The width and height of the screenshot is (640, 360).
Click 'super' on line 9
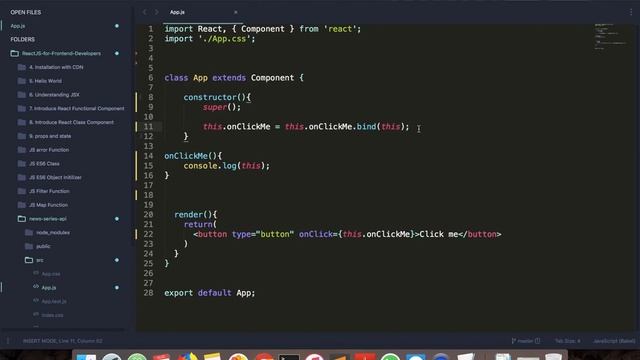pos(215,107)
